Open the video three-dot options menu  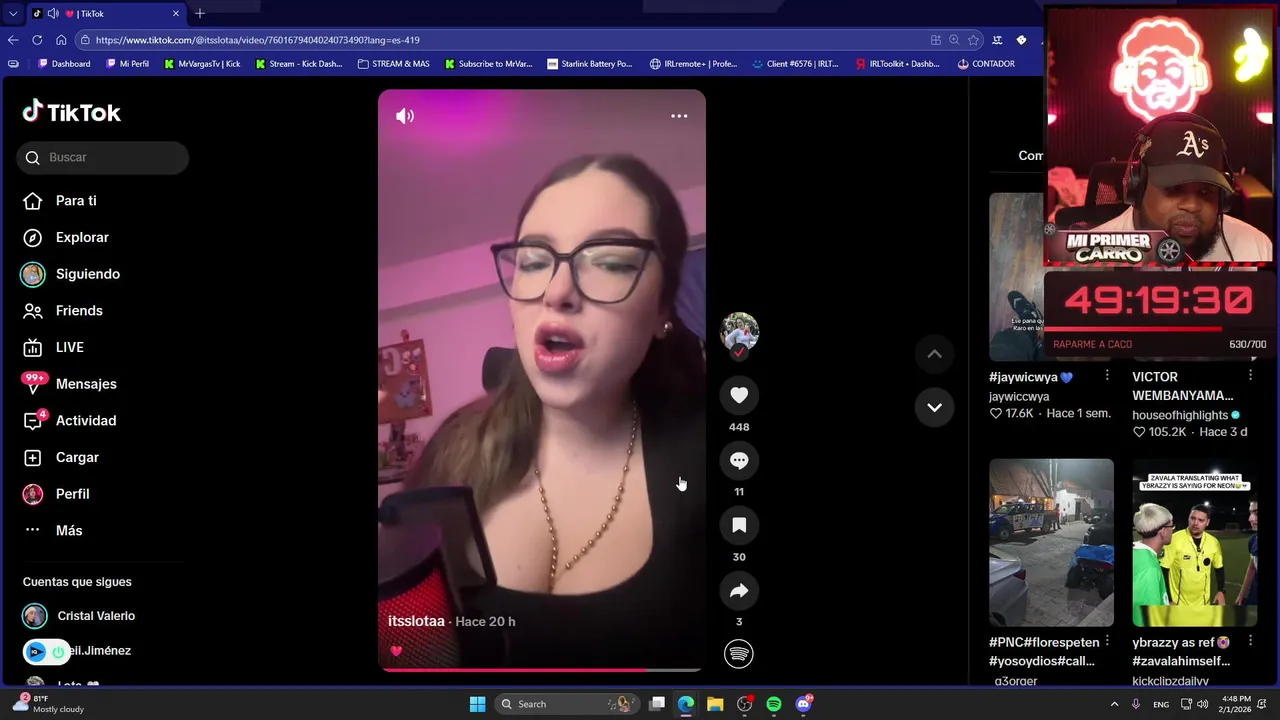point(679,116)
